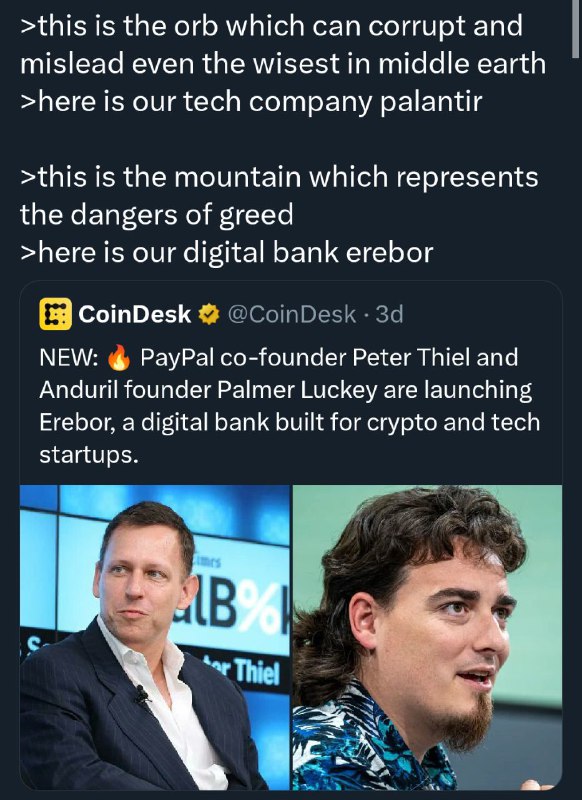Screen dimensions: 582x800
Task: Open the 3d timestamp of quoted post
Action: coord(389,314)
